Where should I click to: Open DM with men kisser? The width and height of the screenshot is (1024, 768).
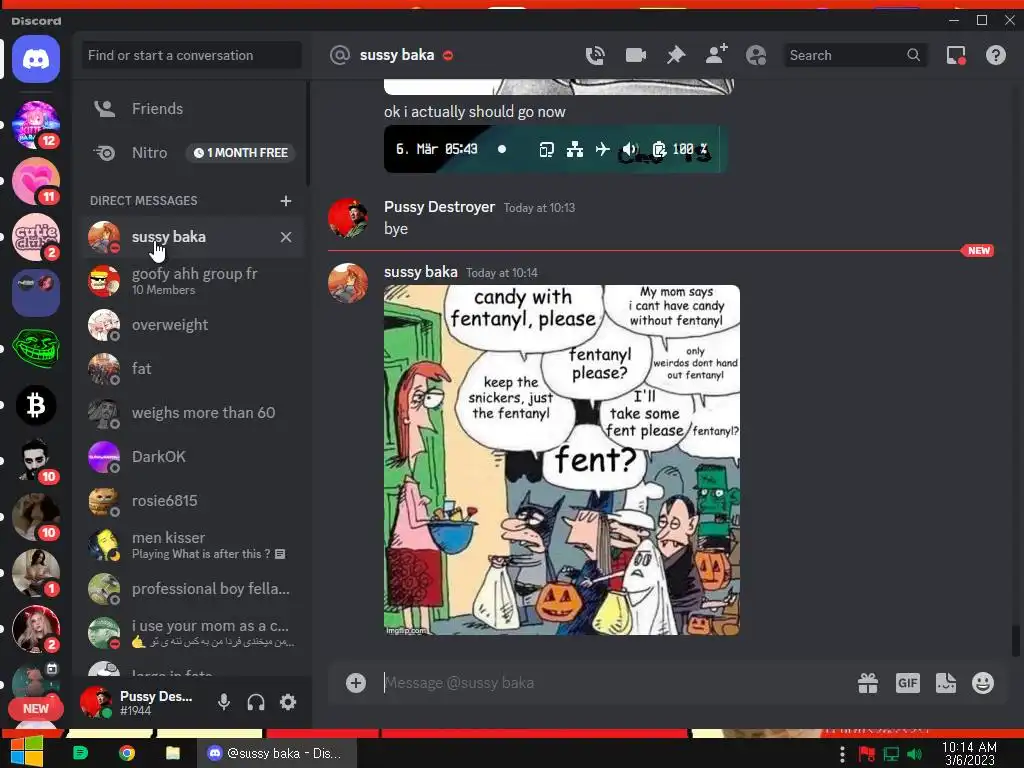(194, 545)
